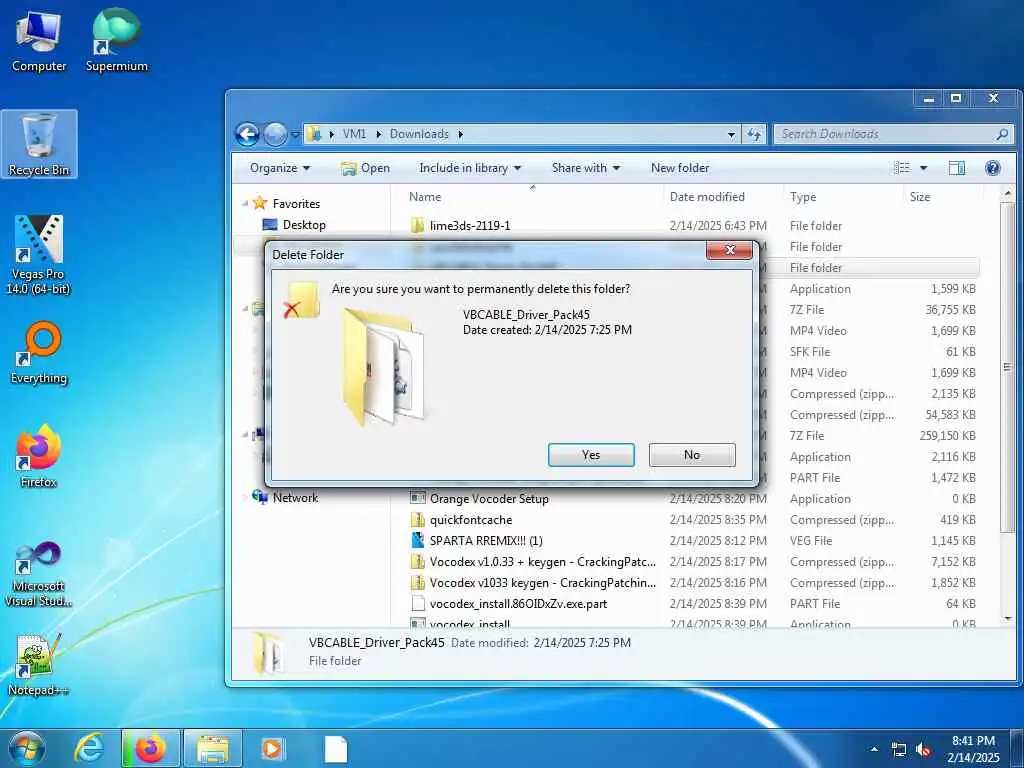
Task: Click the file list vertical scrollbar
Action: pos(1008,367)
